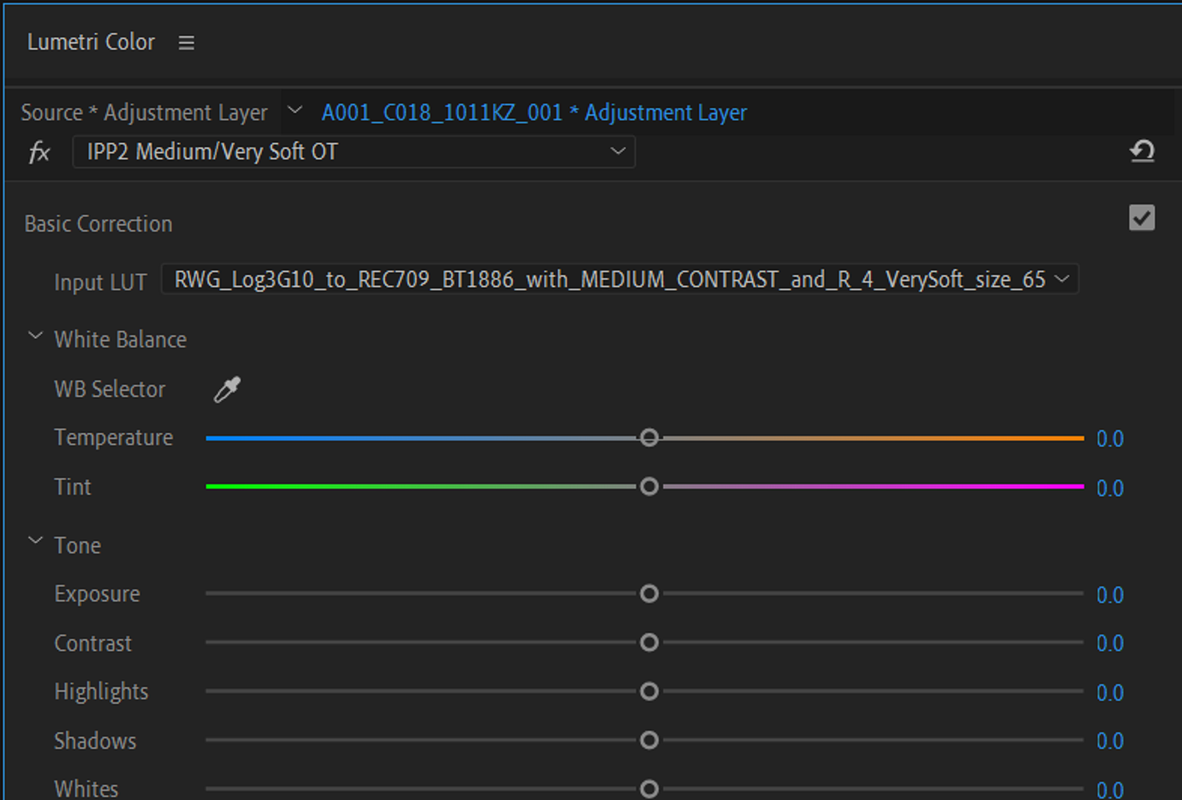1182x800 pixels.
Task: Click the Highlights label
Action: pyautogui.click(x=102, y=692)
